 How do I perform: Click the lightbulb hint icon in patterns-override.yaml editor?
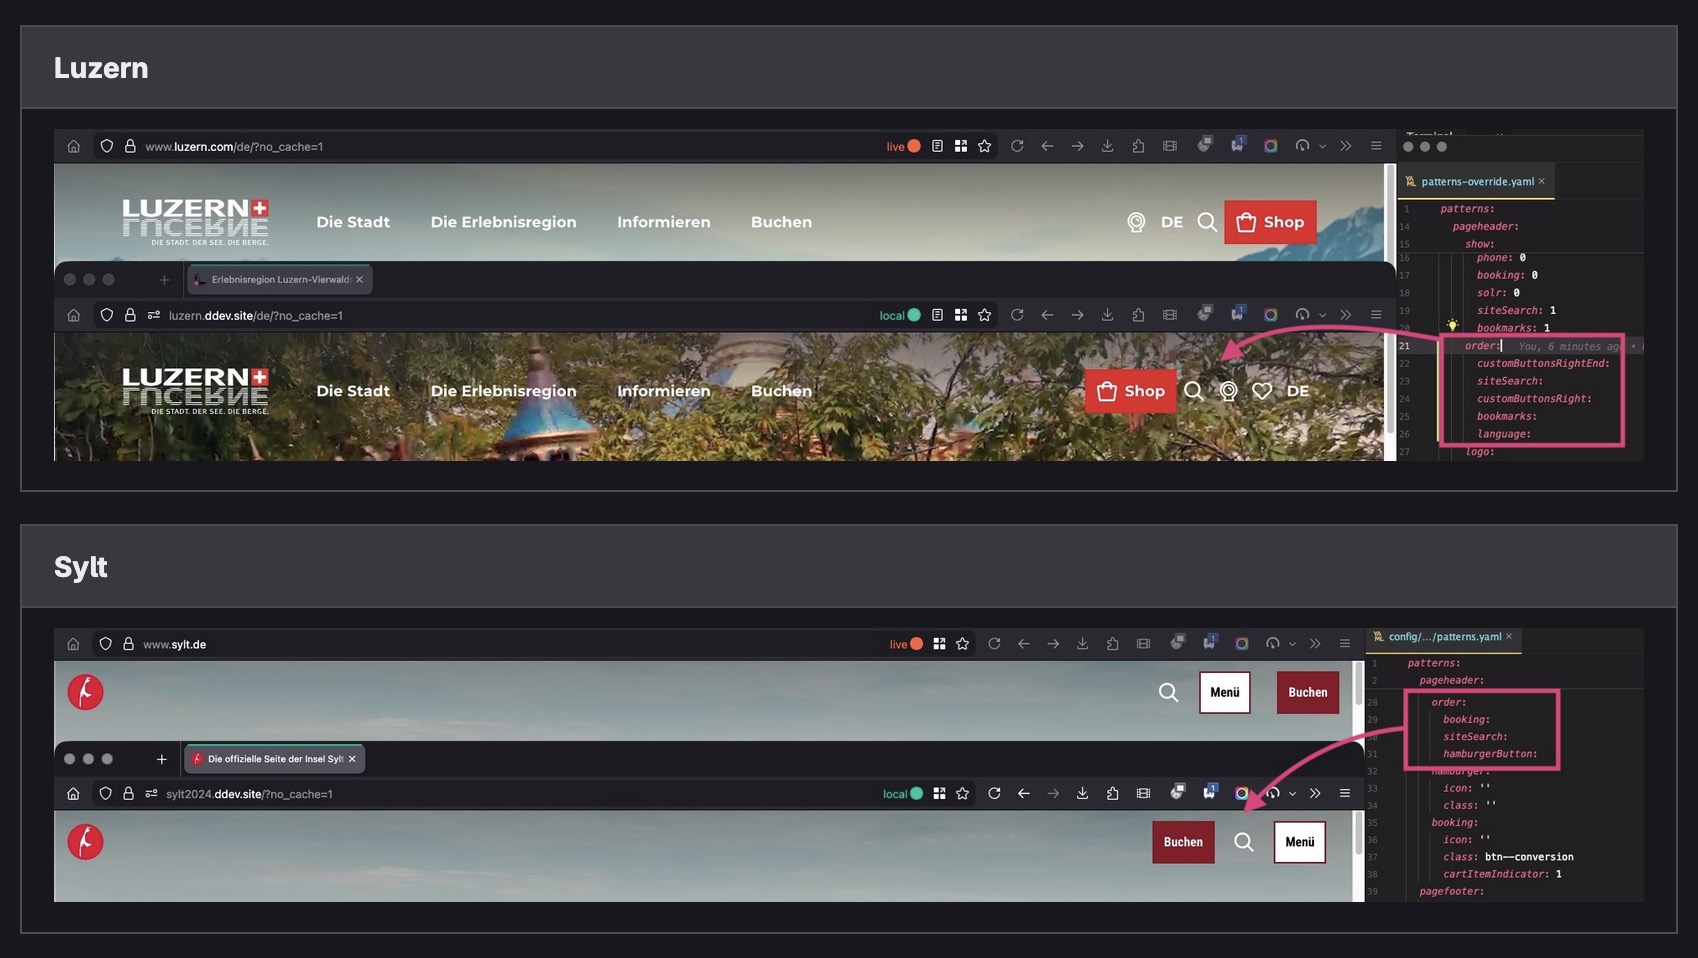tap(1452, 326)
